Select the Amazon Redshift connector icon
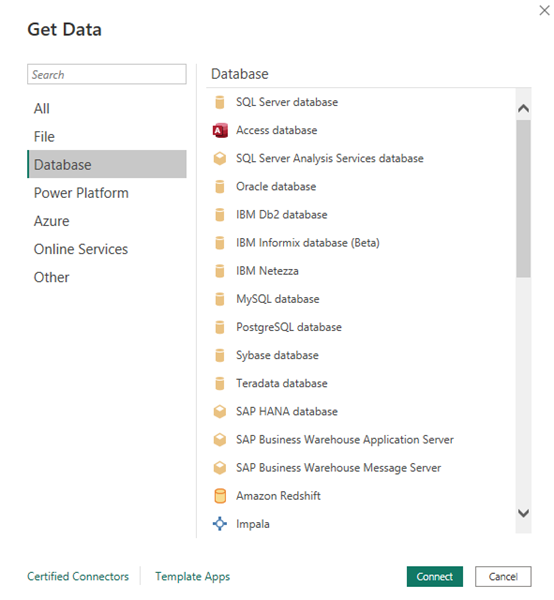Screen dimensions: 554x600 220,496
